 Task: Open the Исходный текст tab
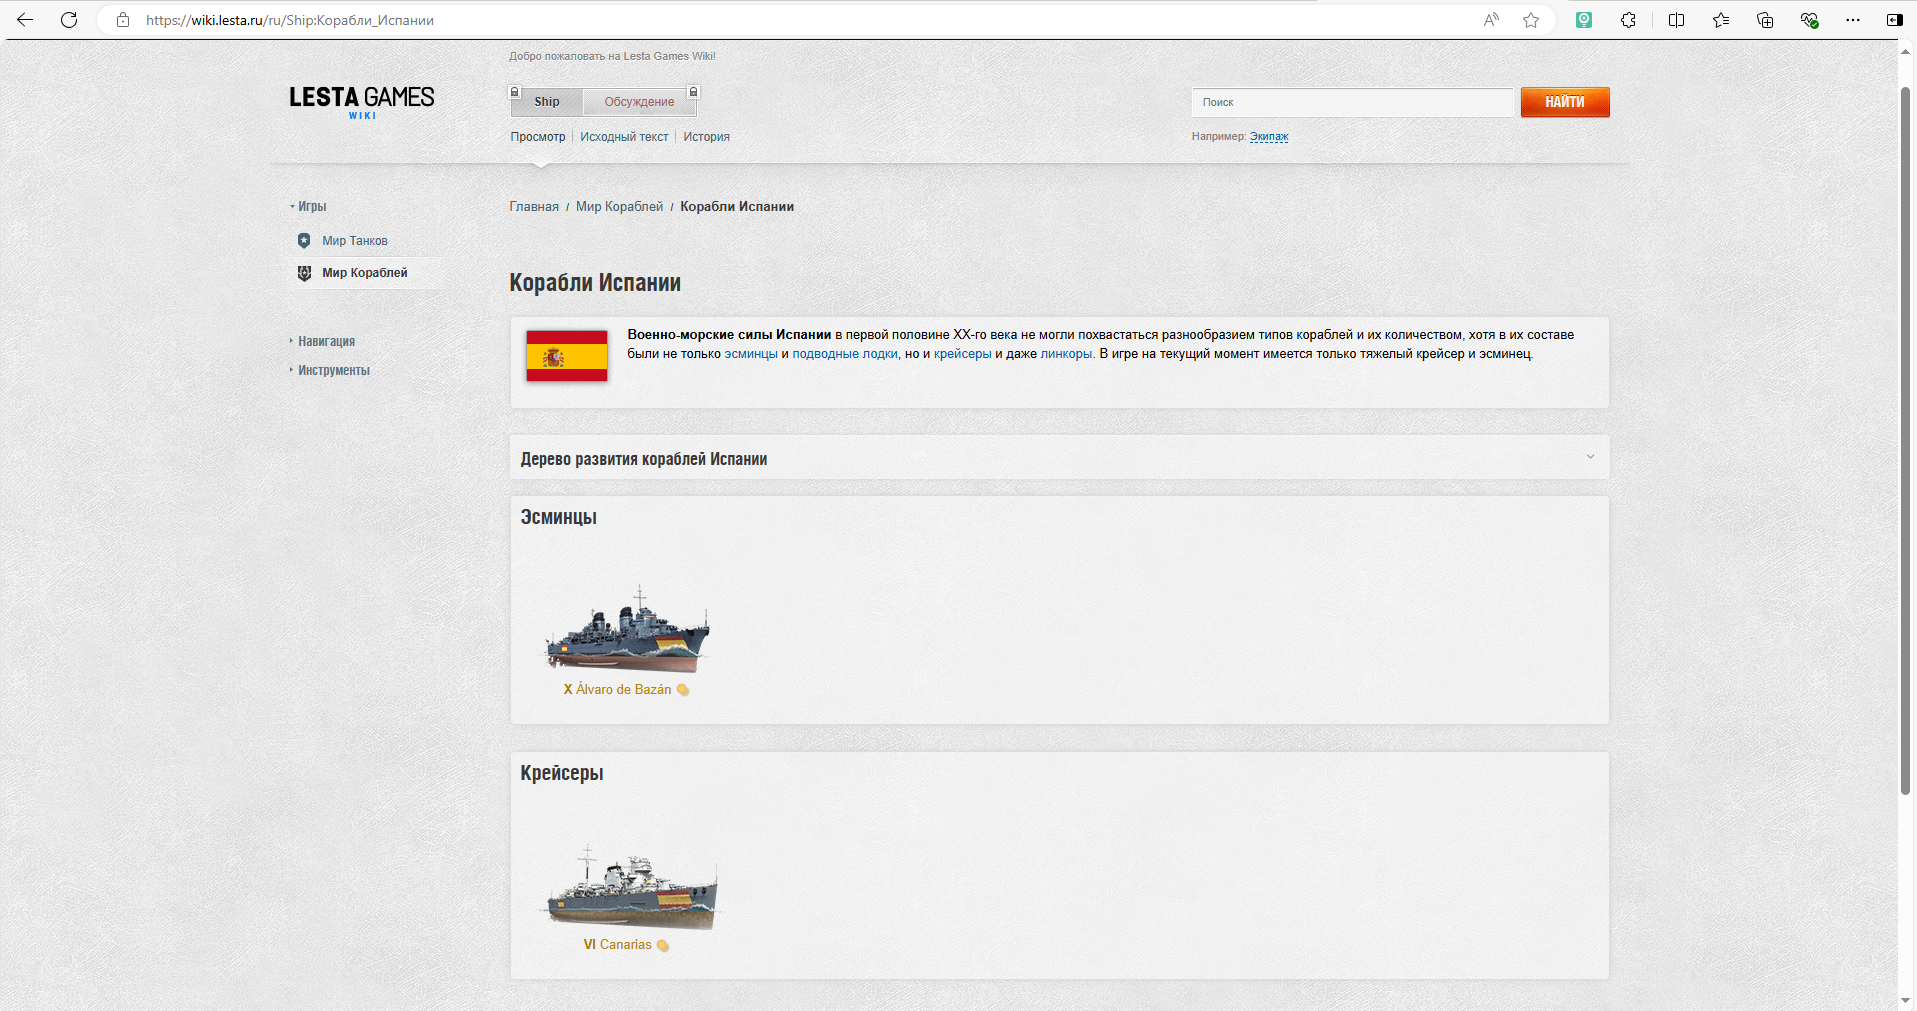coord(624,137)
